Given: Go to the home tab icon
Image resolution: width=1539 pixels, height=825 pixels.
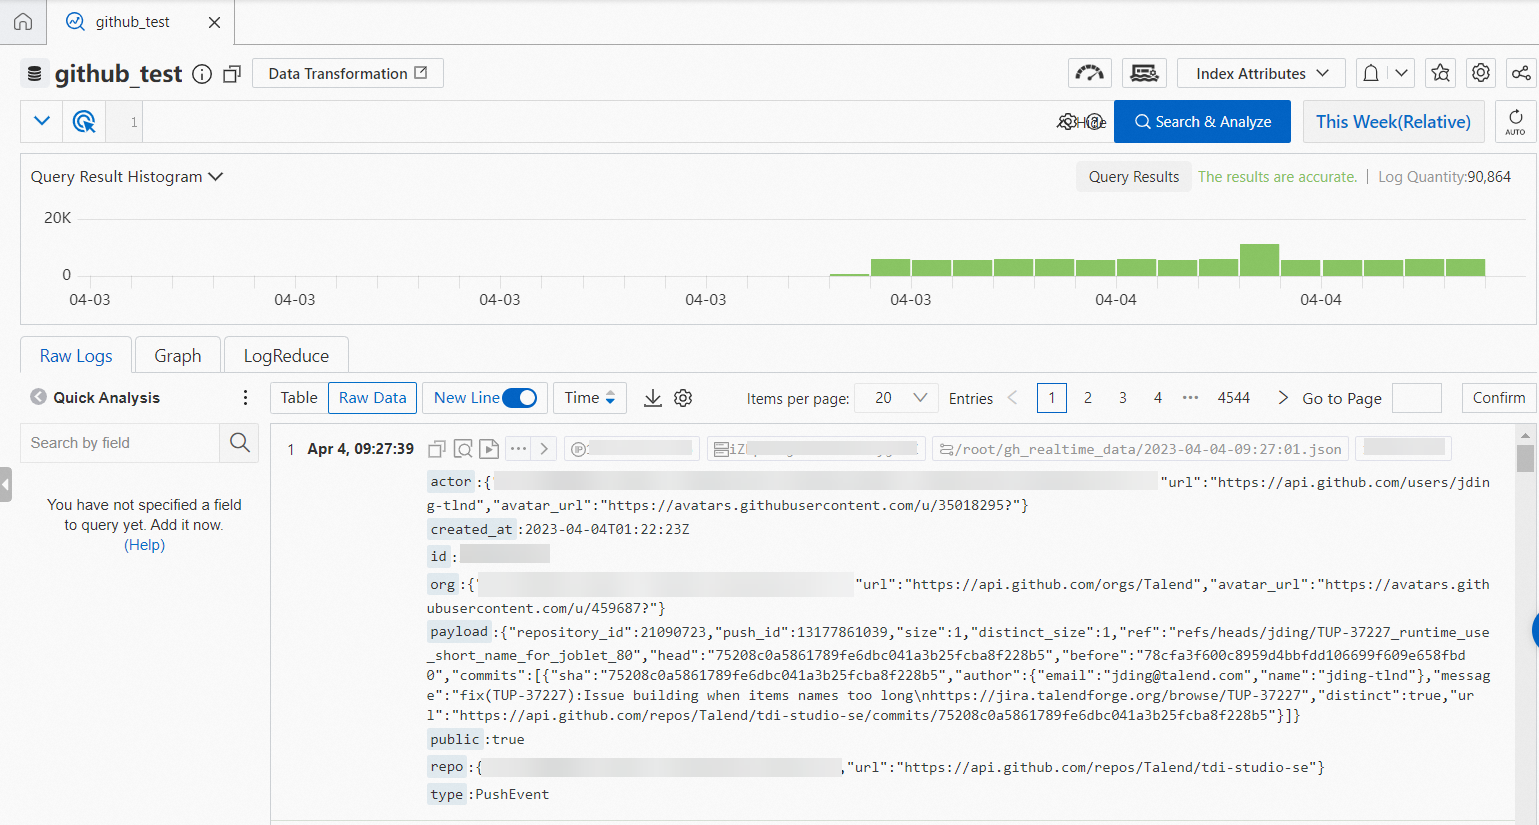Looking at the screenshot, I should point(22,22).
